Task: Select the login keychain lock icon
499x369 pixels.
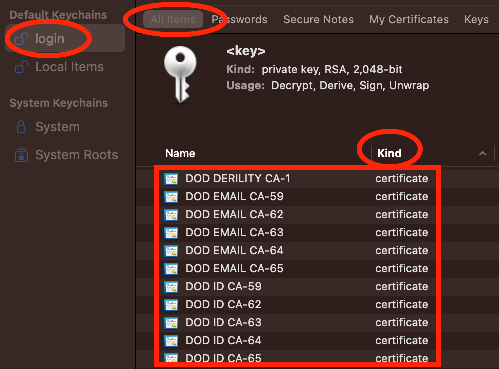Action: 21,39
